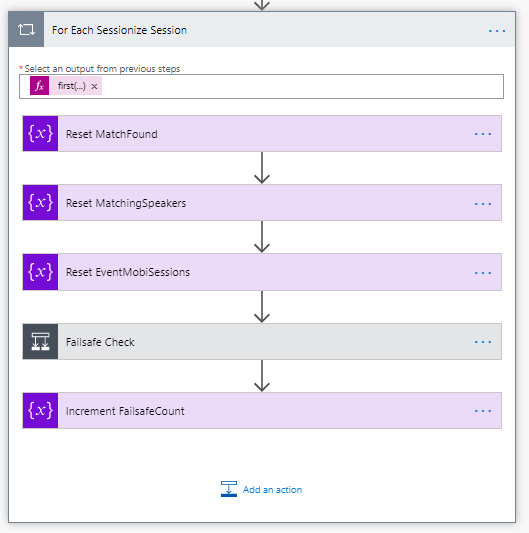The height and width of the screenshot is (533, 529).
Task: Click the Increment FailsafeCount variable icon
Action: [40, 410]
